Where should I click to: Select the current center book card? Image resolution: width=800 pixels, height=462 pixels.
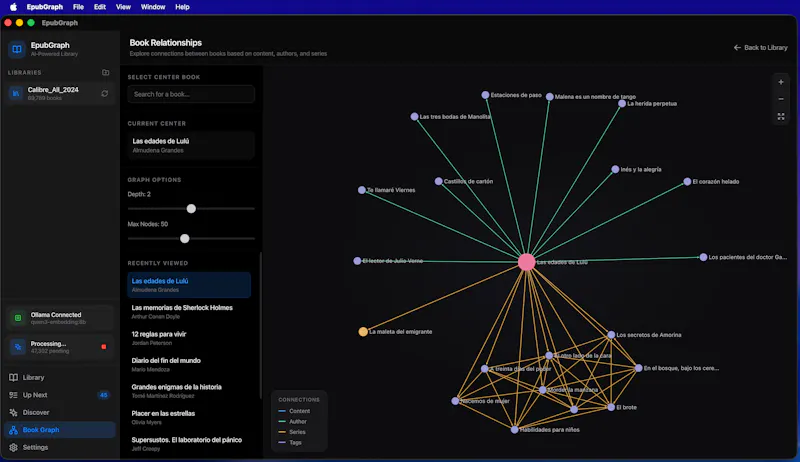(x=191, y=145)
